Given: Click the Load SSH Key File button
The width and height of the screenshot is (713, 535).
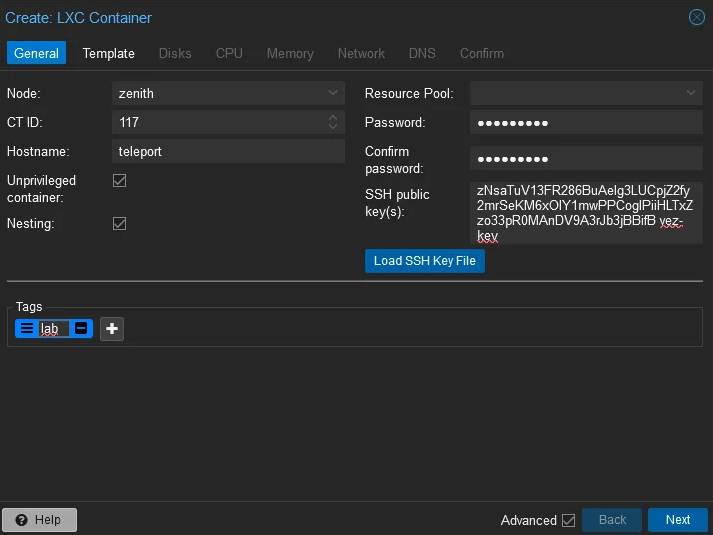Looking at the screenshot, I should 425,261.
